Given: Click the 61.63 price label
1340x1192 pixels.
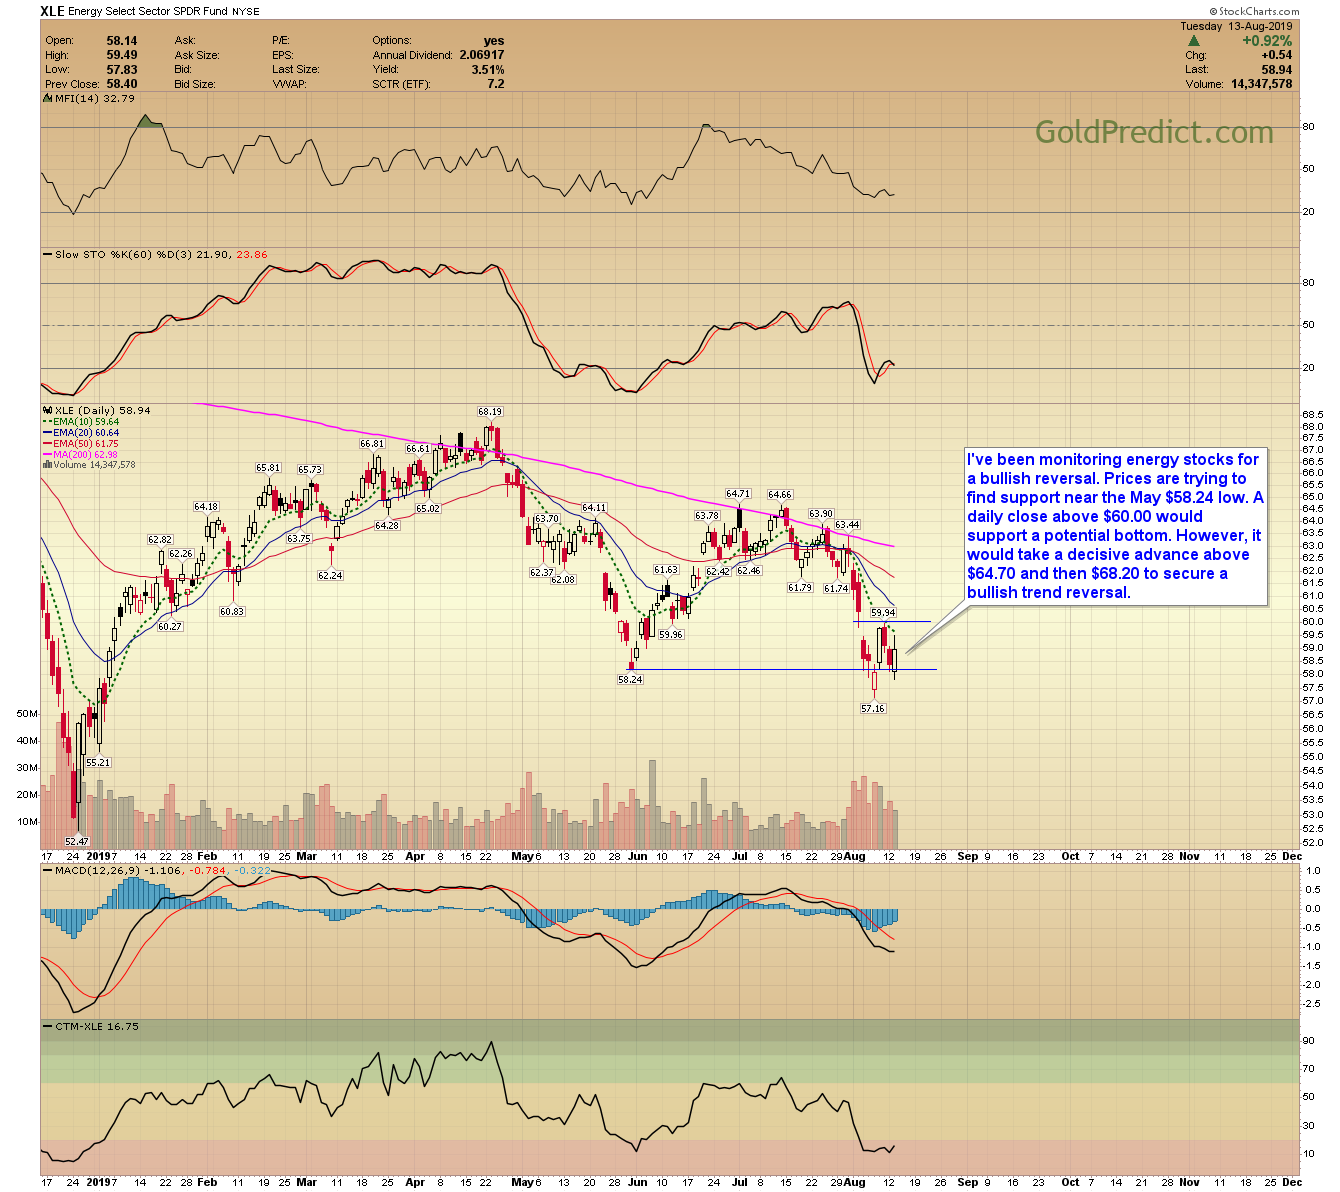Looking at the screenshot, I should coord(666,570).
